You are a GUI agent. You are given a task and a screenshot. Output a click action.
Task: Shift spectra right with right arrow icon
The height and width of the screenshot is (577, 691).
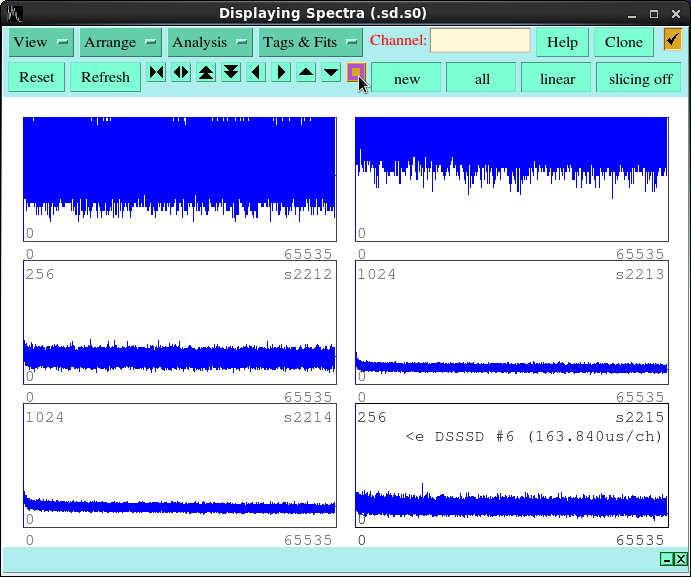(281, 72)
